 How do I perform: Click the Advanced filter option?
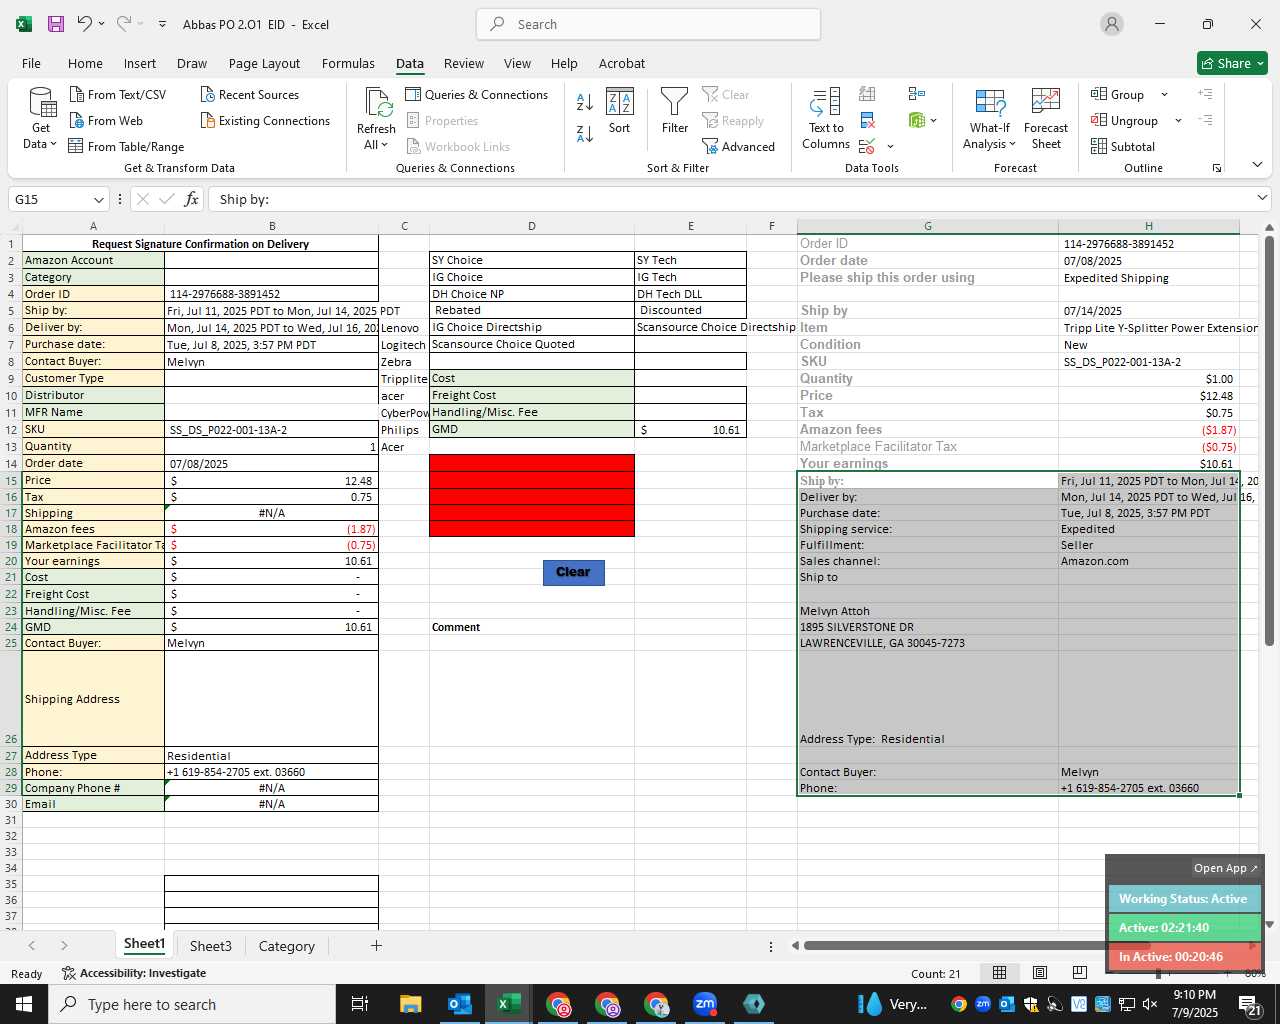point(739,146)
